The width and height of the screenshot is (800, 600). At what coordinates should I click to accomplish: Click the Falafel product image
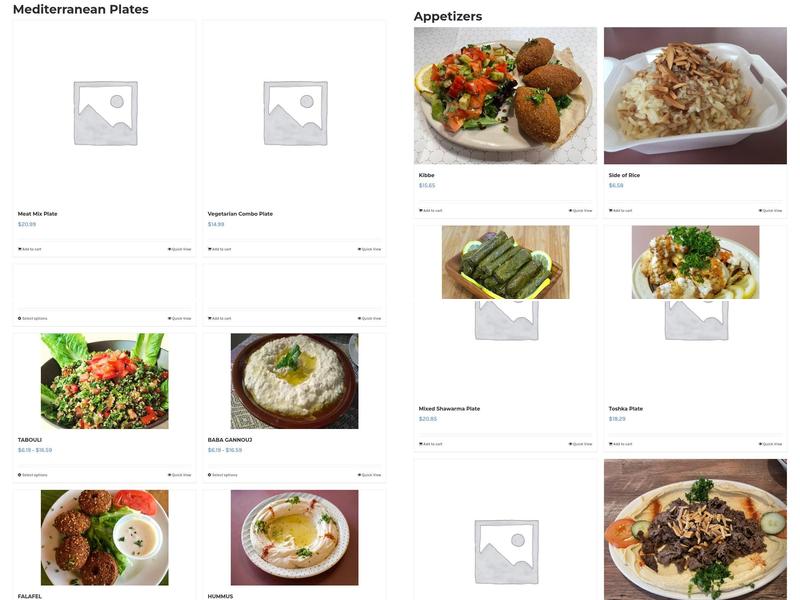[x=104, y=537]
